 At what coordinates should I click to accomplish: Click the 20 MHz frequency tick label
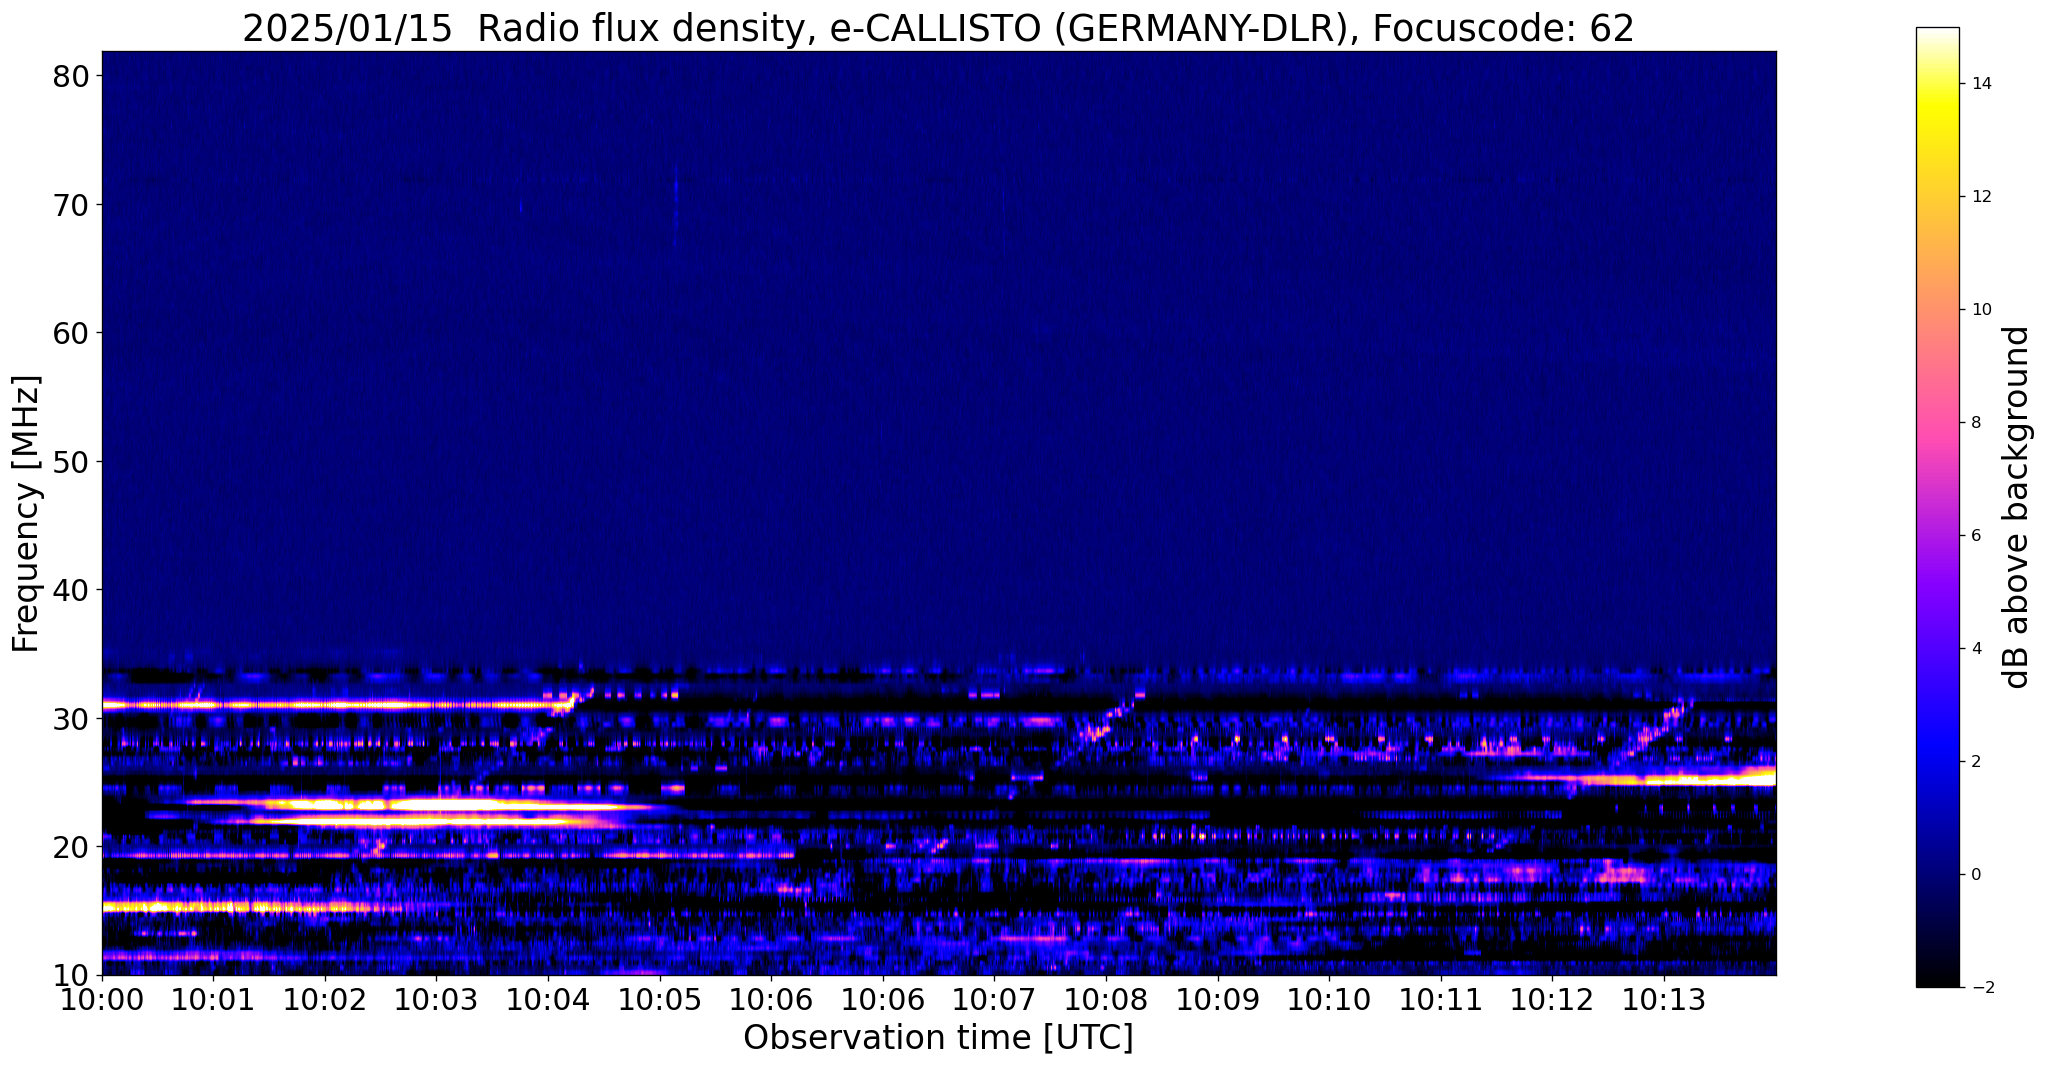[x=72, y=847]
